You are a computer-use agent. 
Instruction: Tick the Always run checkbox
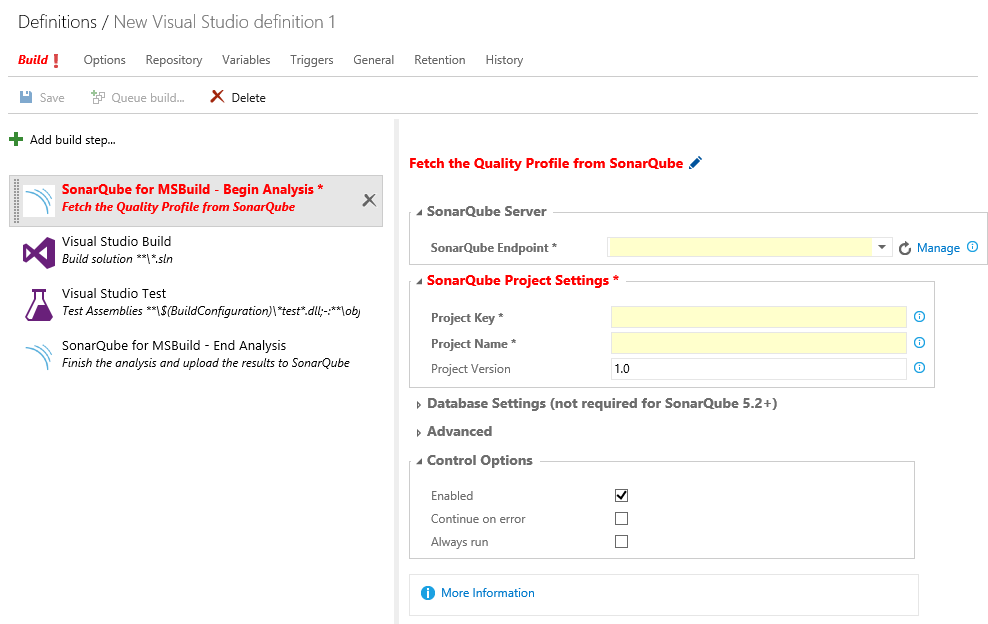point(621,542)
